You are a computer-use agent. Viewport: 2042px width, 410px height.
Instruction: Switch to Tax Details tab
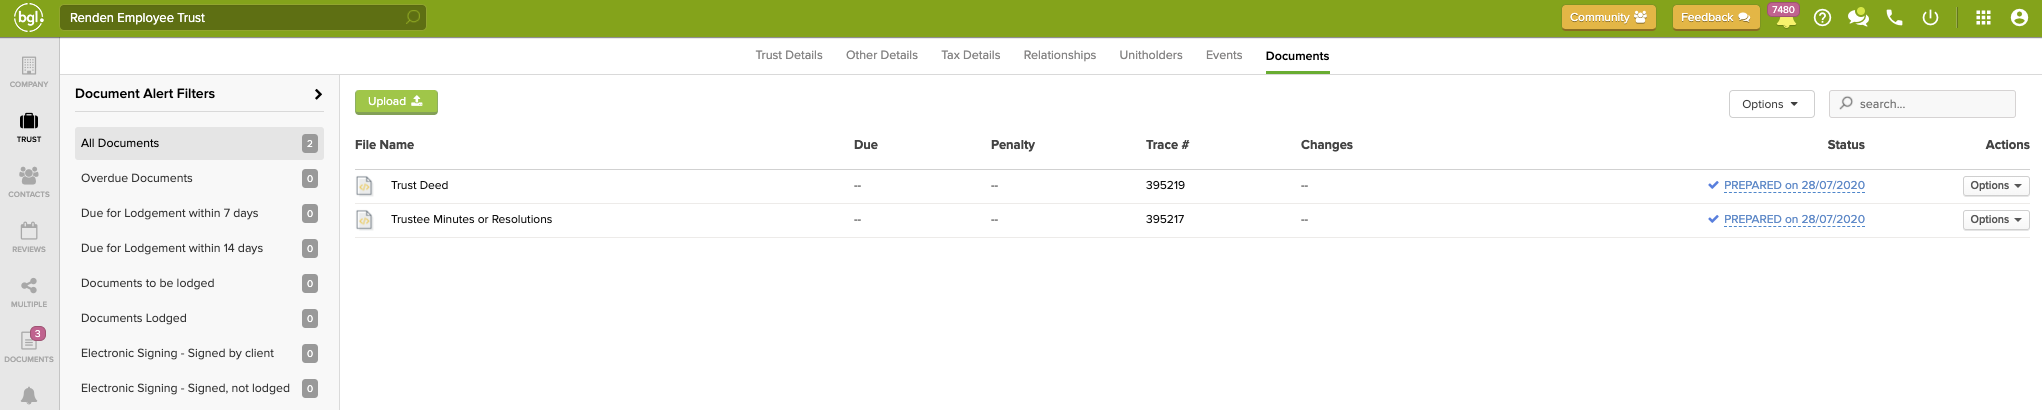pos(970,55)
